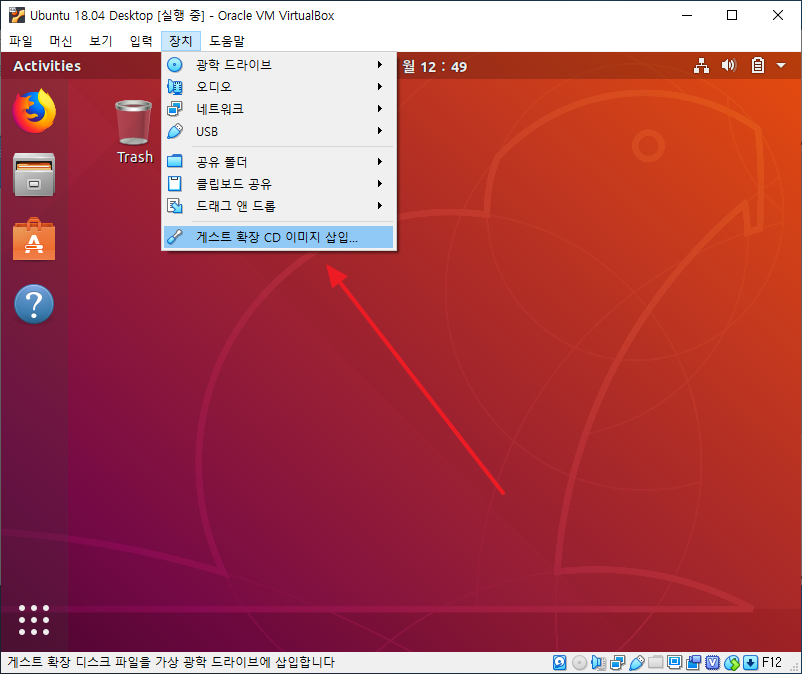
Task: Expand the 광학 드라이브 submenu
Action: coord(279,65)
